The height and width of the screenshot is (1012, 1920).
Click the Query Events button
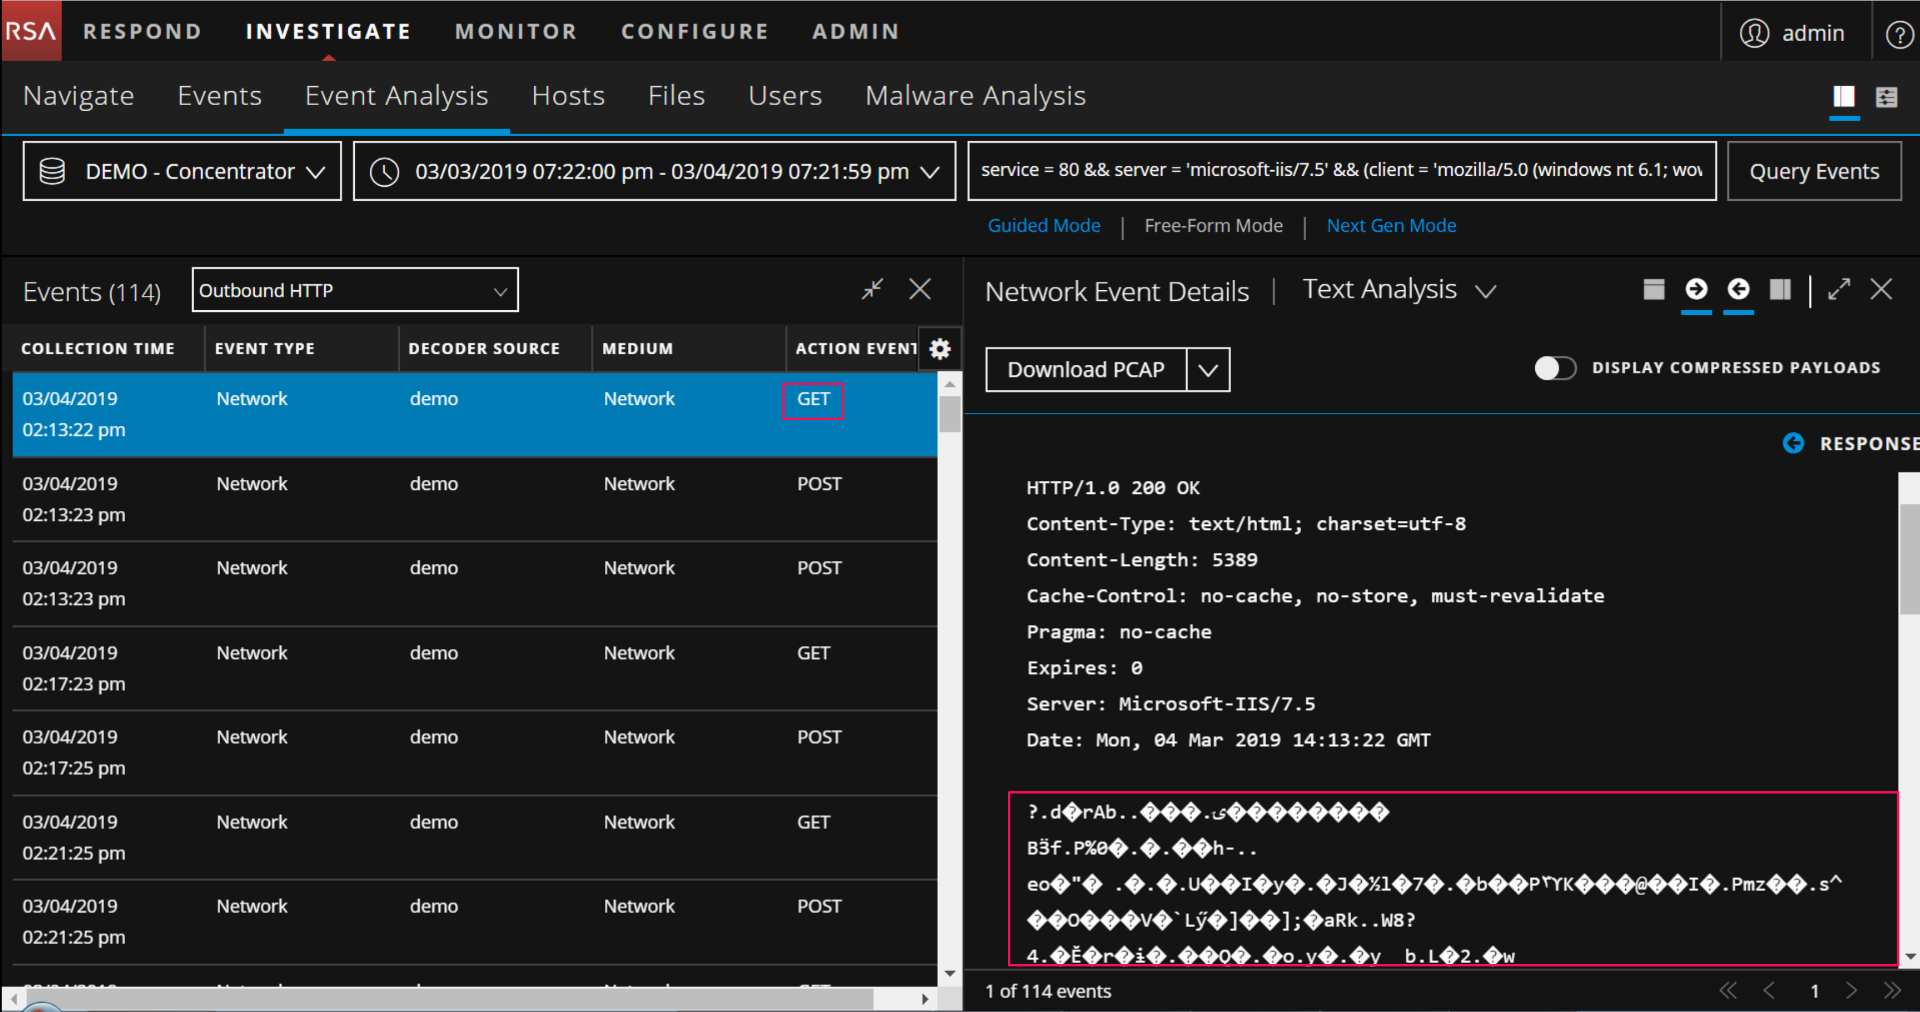(x=1813, y=171)
